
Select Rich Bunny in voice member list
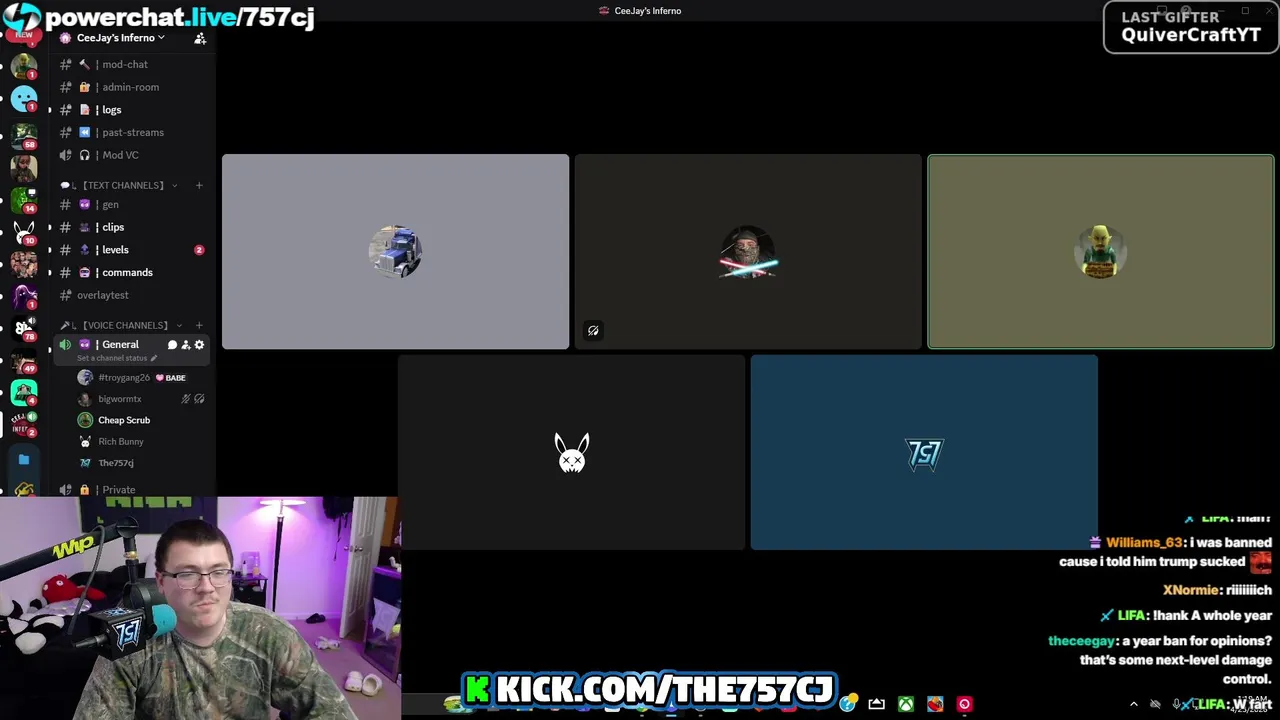[140, 441]
